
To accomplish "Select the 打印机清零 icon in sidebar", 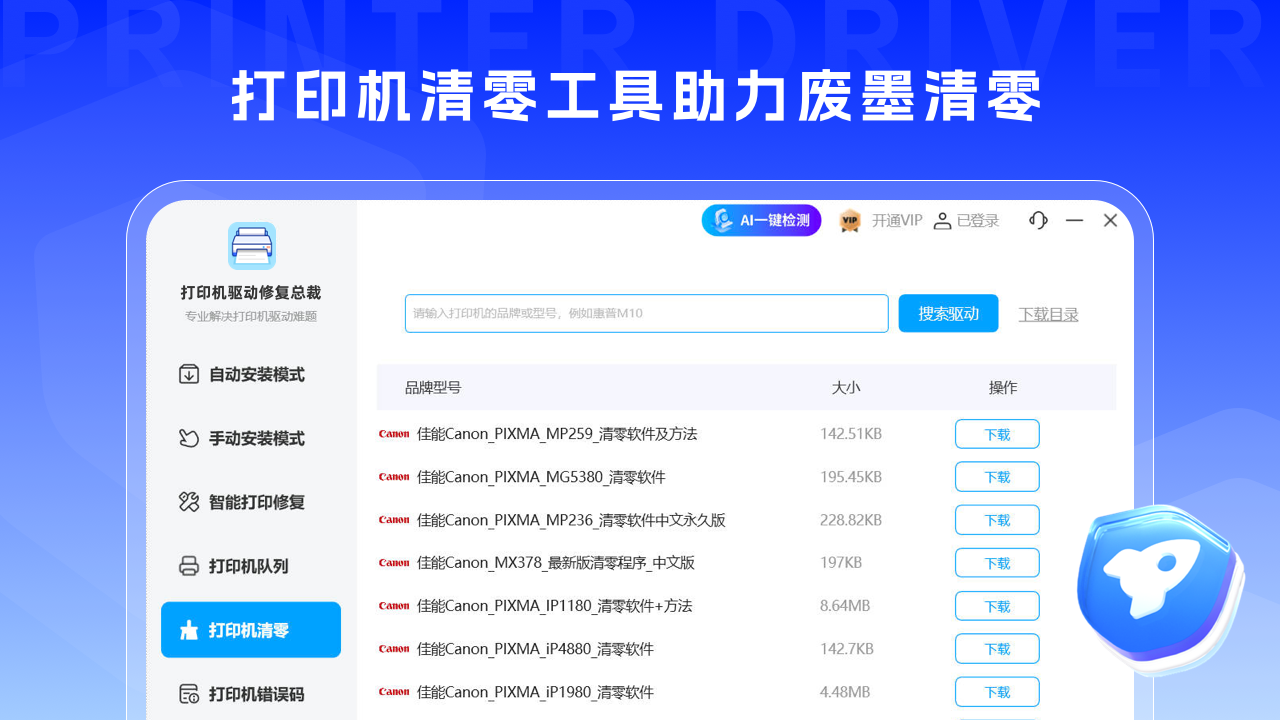I will pyautogui.click(x=189, y=629).
